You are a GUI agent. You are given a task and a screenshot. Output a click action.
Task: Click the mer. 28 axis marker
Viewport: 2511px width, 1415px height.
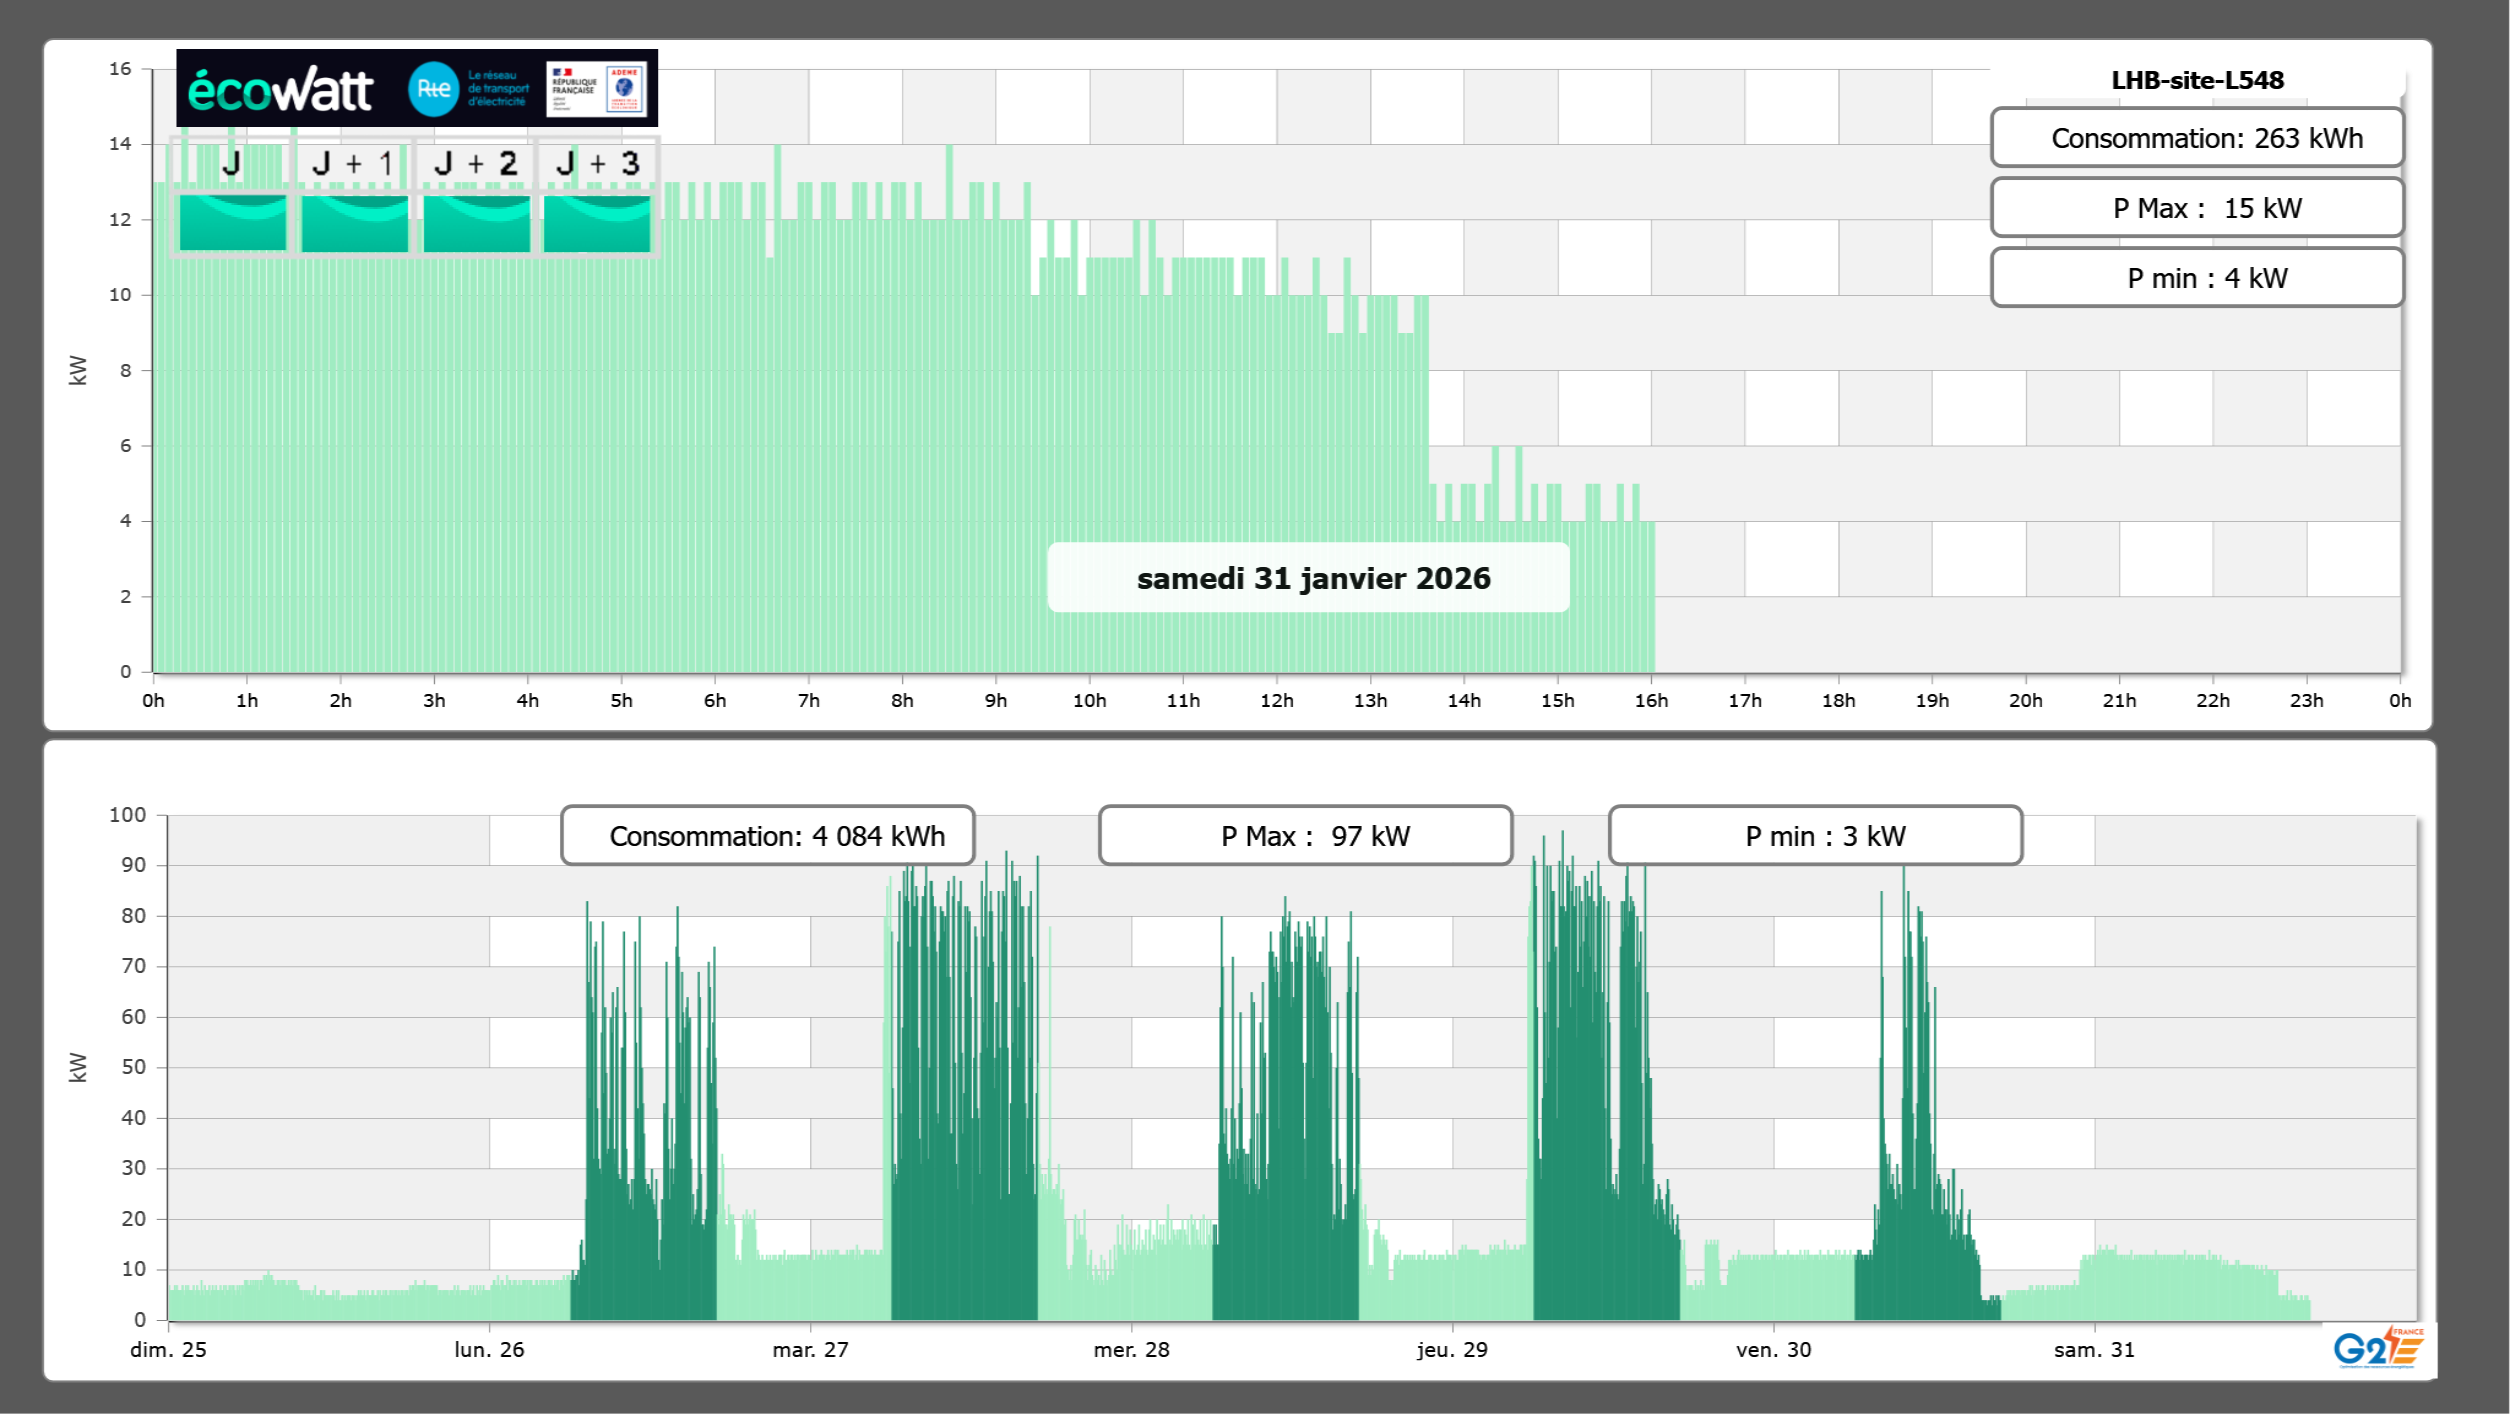pos(1131,1349)
